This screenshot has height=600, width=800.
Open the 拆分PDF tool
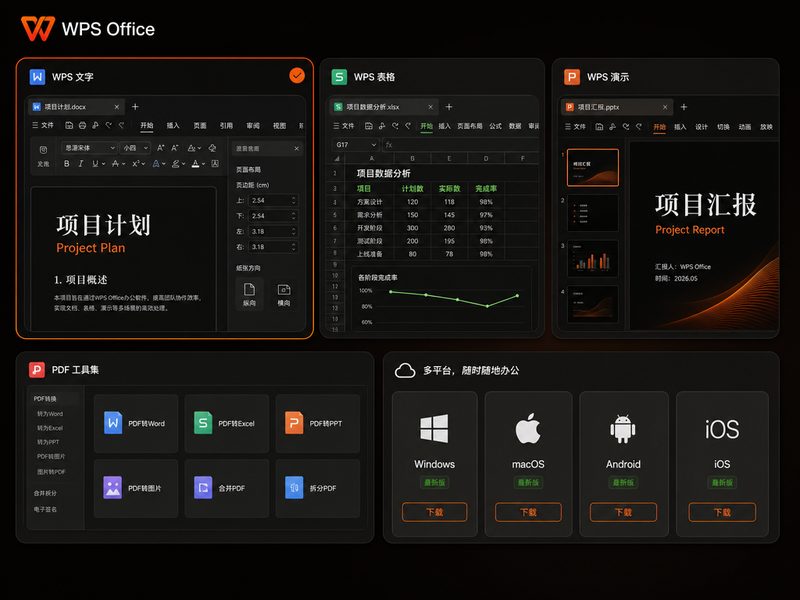click(317, 488)
